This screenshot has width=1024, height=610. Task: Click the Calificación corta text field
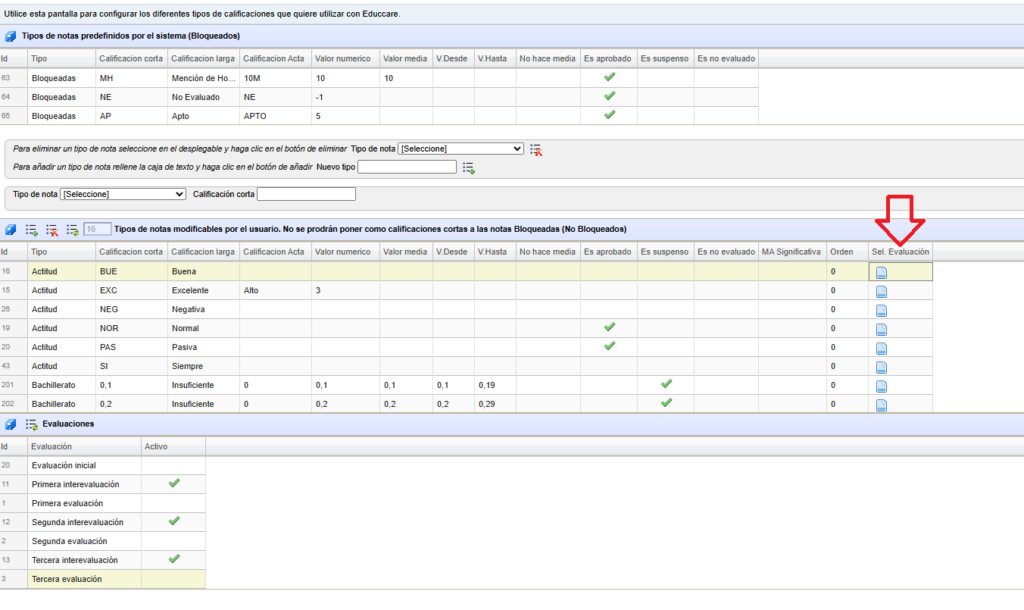pyautogui.click(x=306, y=194)
